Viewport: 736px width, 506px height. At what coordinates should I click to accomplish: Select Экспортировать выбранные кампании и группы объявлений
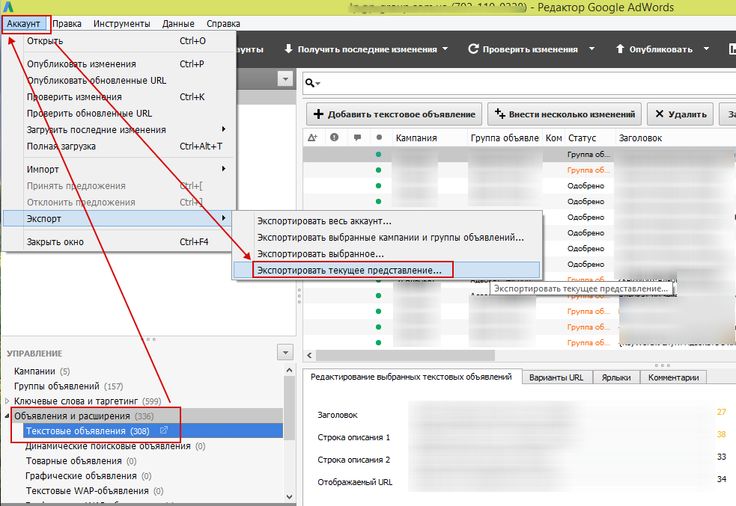tap(387, 238)
